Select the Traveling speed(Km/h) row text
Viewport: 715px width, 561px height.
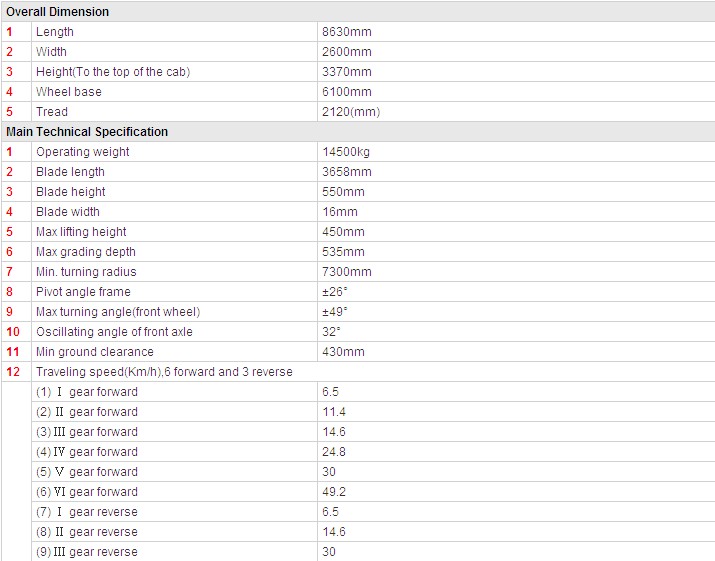(164, 372)
